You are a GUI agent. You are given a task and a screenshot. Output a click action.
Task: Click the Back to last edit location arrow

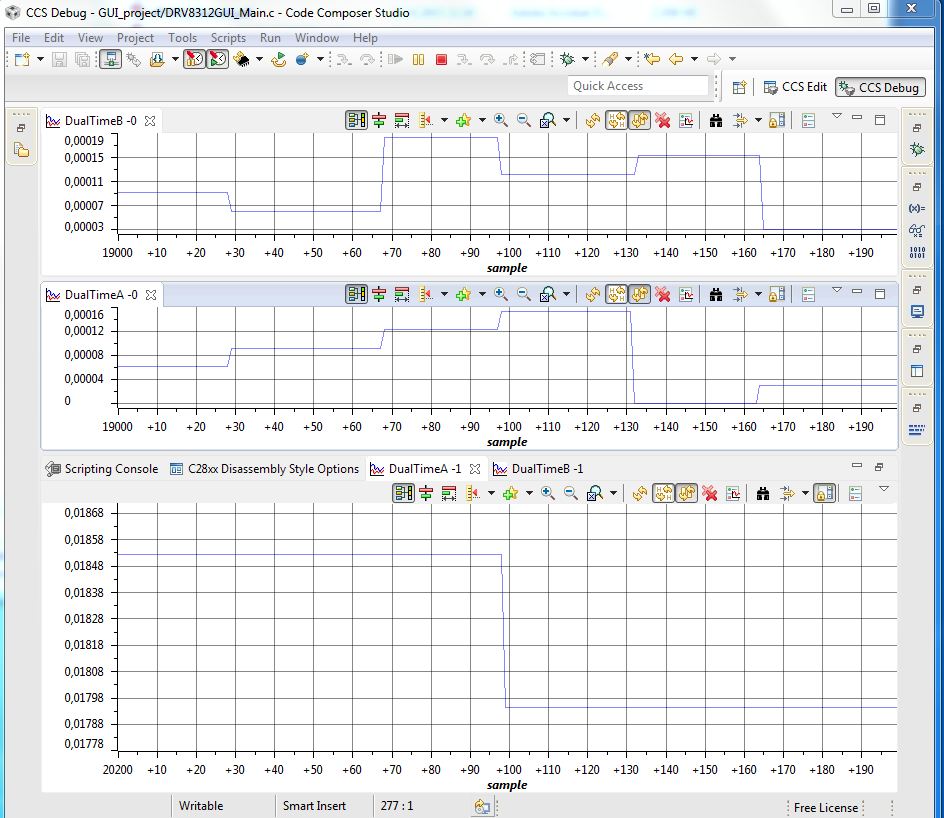coord(652,59)
